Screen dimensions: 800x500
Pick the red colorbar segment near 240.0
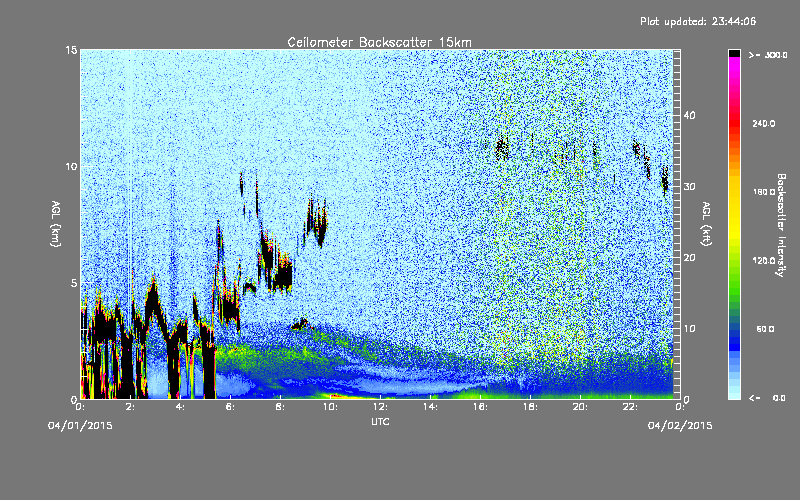click(x=734, y=124)
